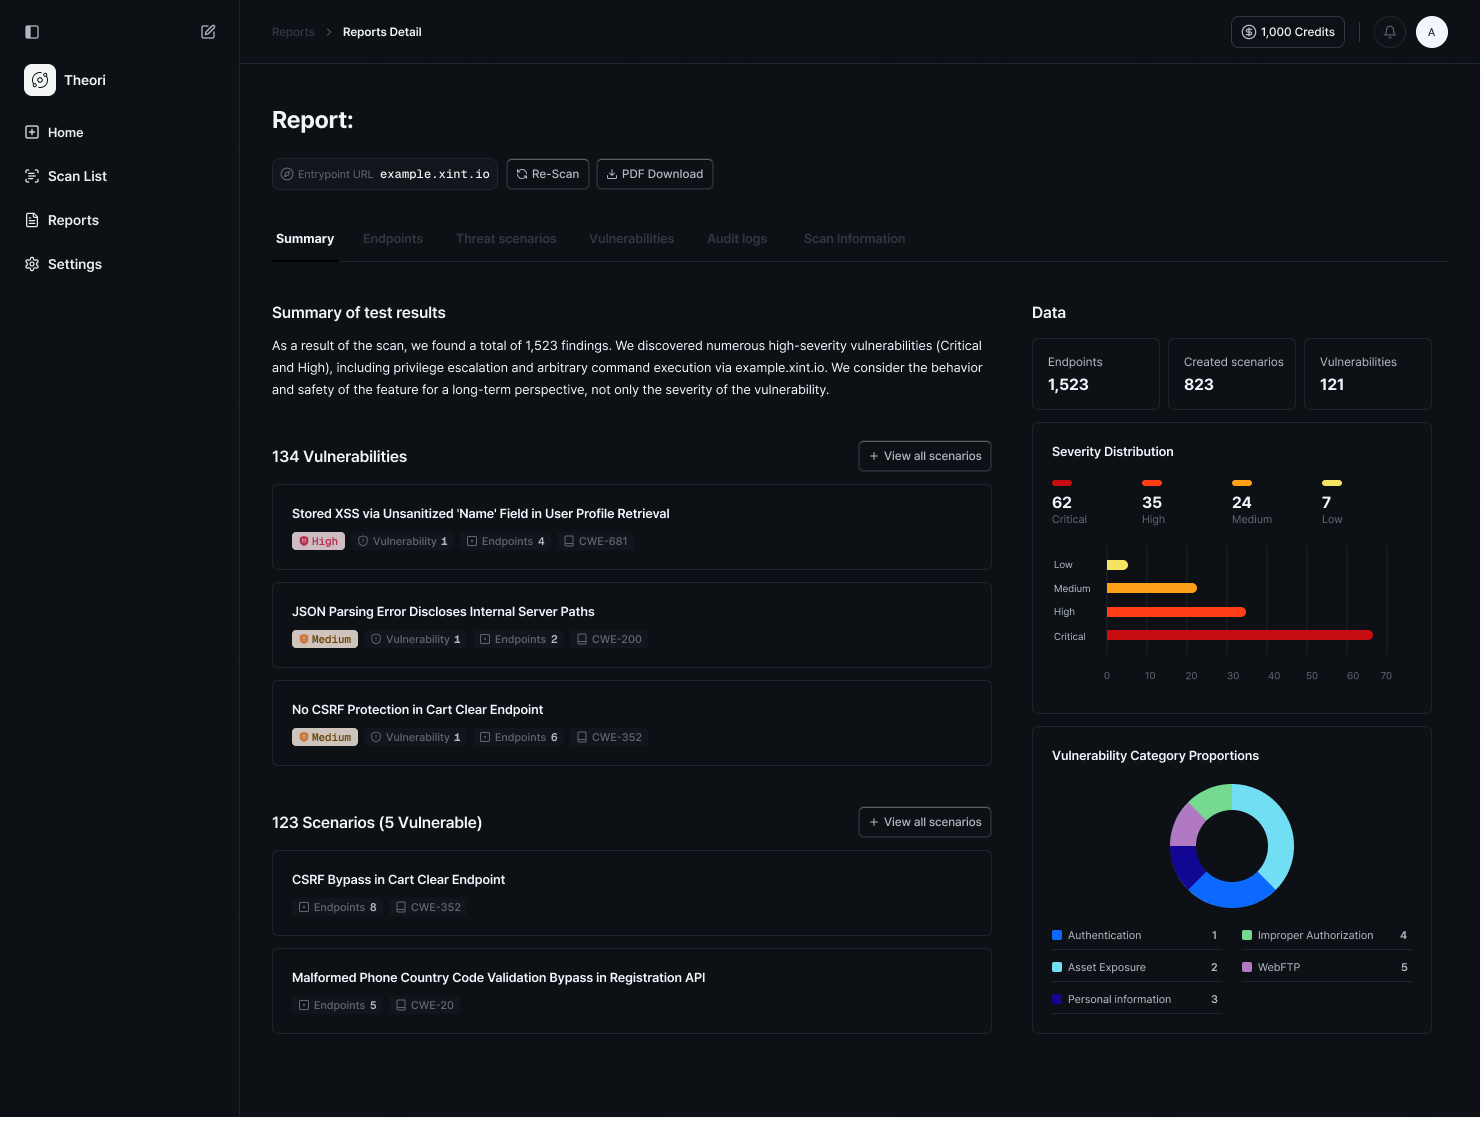This screenshot has width=1484, height=1123.
Task: Click the Reports breadcrumb link
Action: click(x=293, y=32)
